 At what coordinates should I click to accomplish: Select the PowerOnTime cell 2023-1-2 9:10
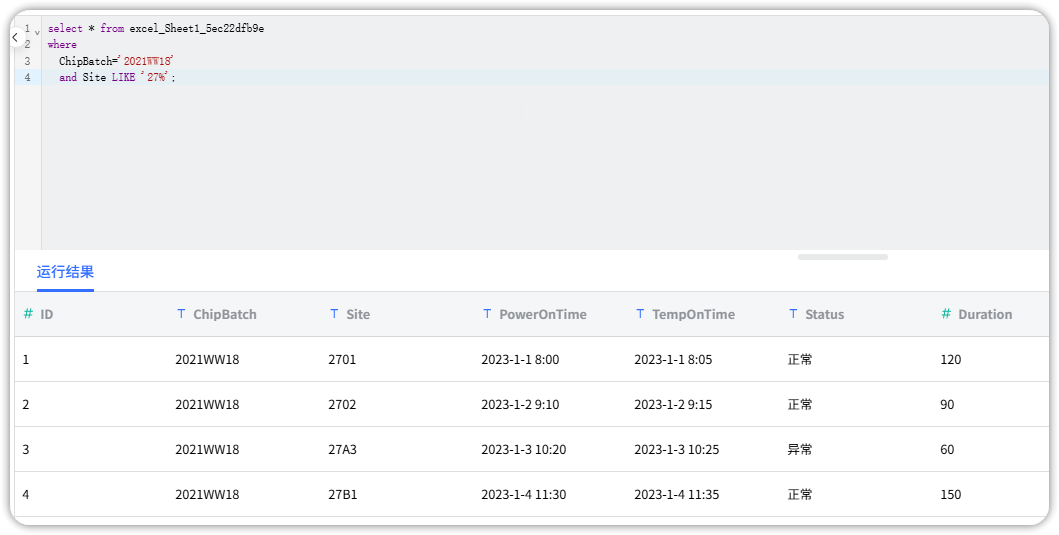(520, 404)
